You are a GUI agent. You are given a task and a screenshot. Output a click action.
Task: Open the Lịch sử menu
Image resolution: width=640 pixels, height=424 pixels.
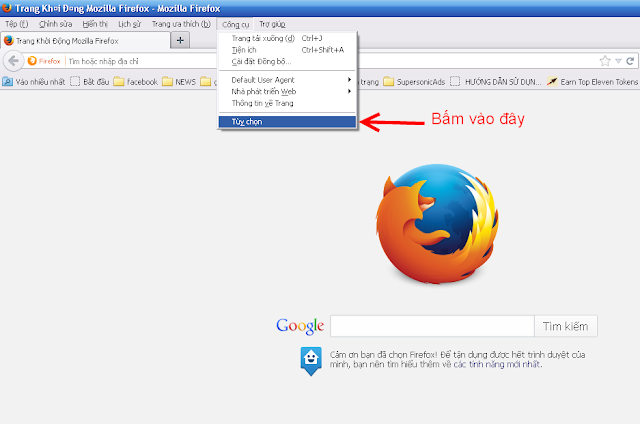(129, 24)
